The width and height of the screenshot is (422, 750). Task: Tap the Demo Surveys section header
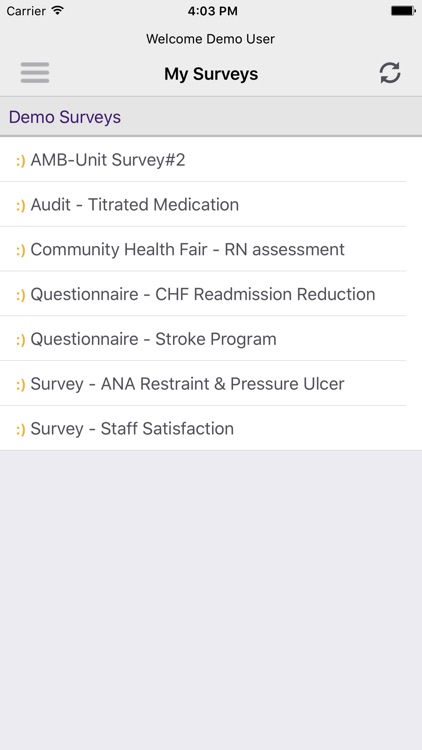pos(211,117)
